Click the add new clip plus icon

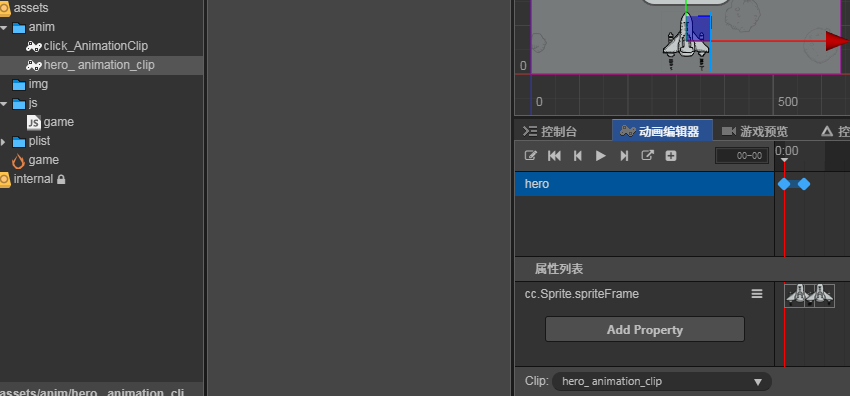[x=671, y=156]
